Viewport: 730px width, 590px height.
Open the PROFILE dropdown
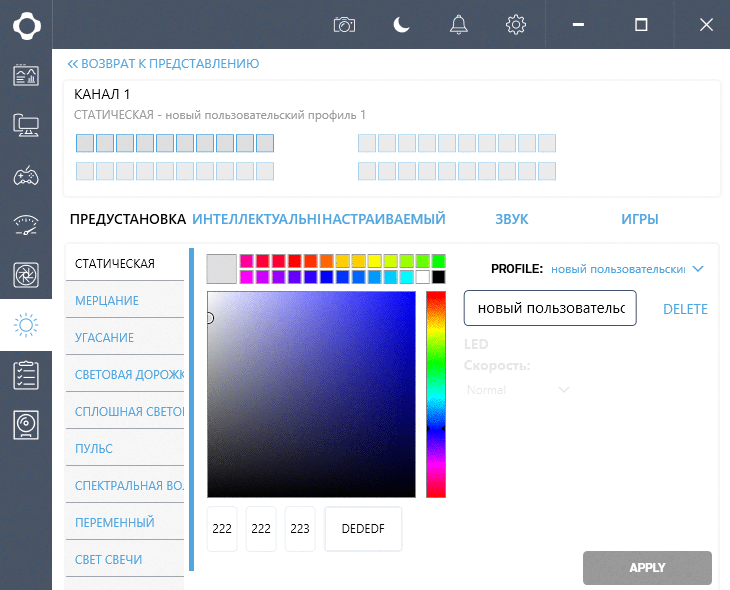coord(627,269)
